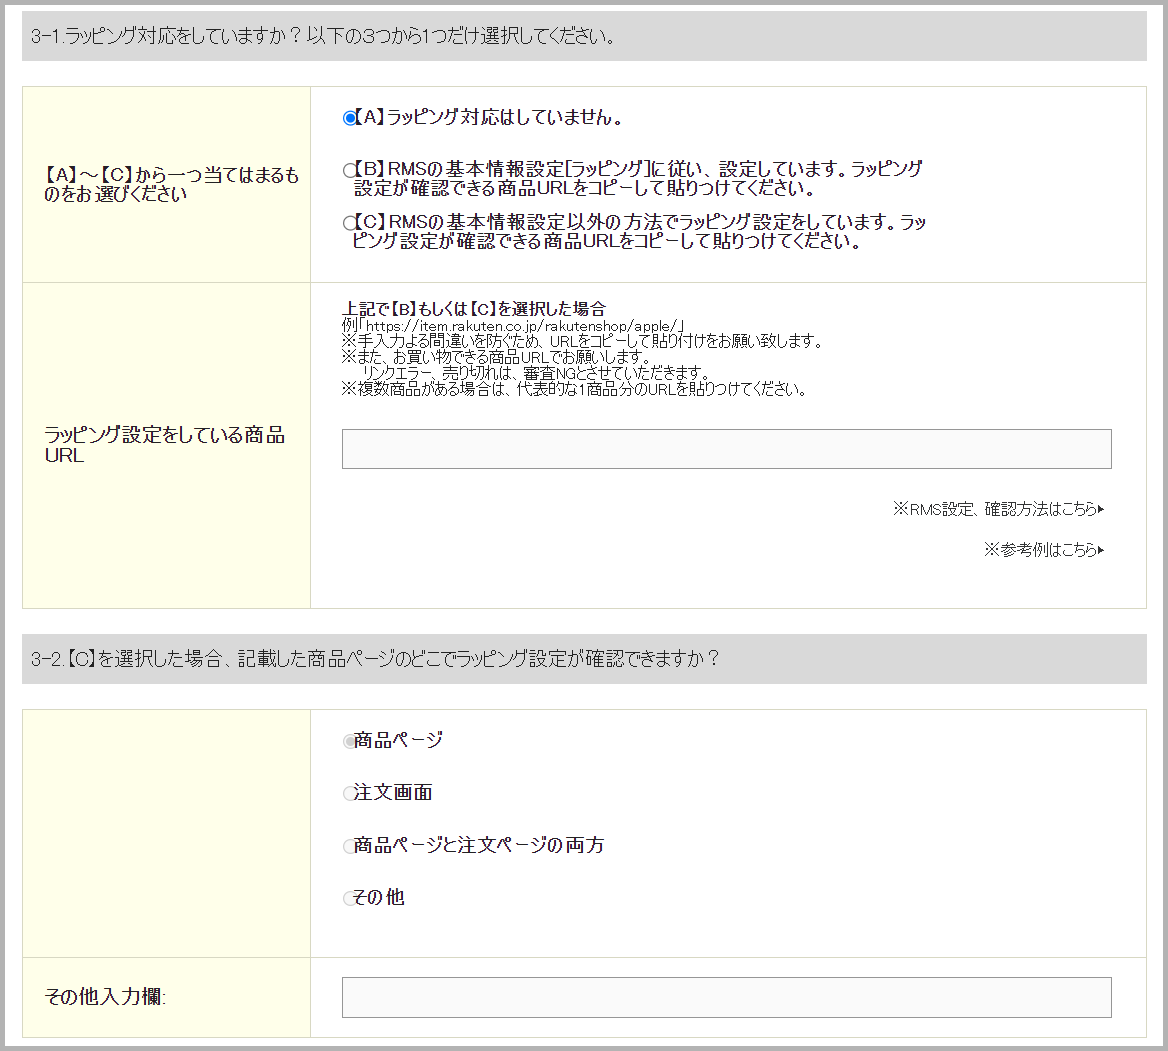This screenshot has height=1051, width=1168.
Task: Select the 注文画面 radio button
Action: click(349, 794)
